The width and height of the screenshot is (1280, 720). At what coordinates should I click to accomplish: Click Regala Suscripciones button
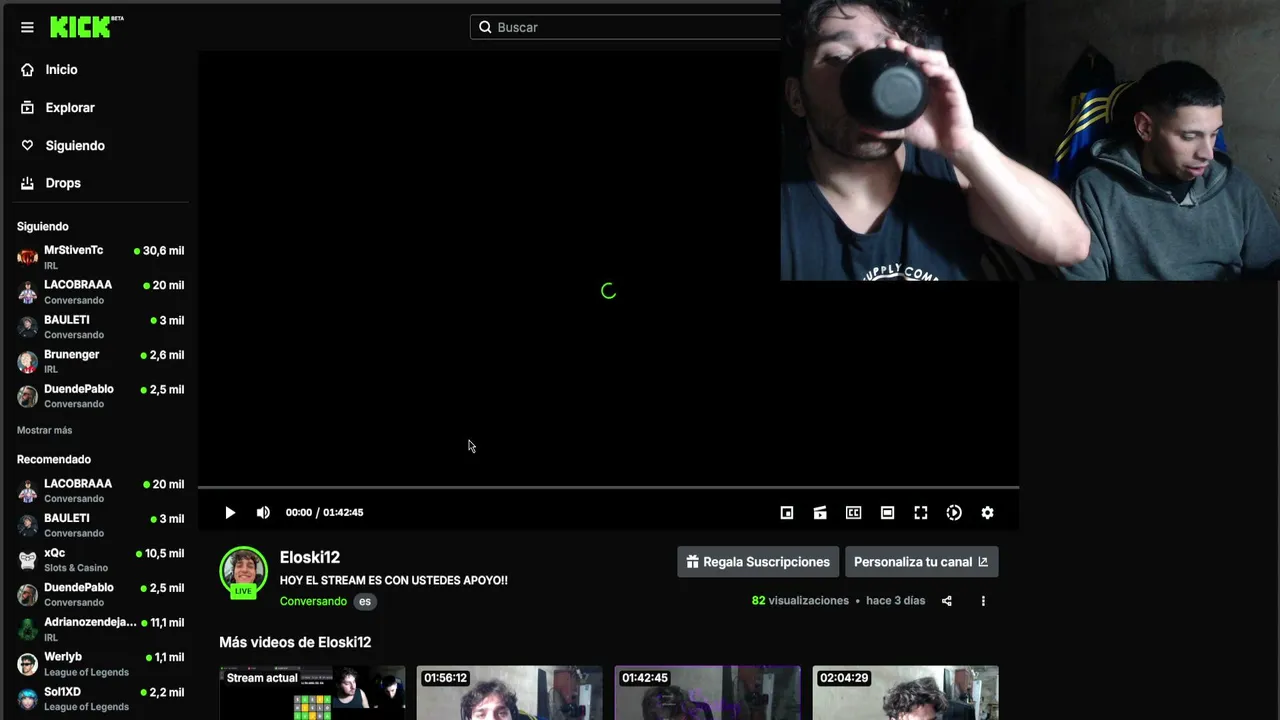[x=758, y=562]
